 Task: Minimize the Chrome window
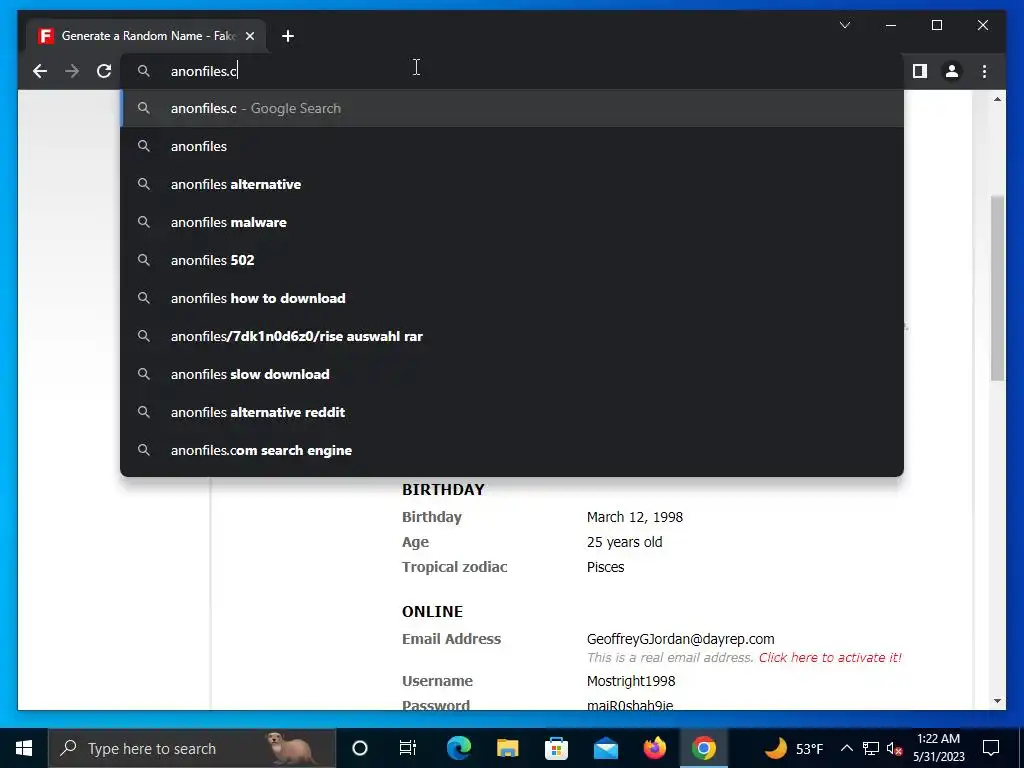point(891,25)
